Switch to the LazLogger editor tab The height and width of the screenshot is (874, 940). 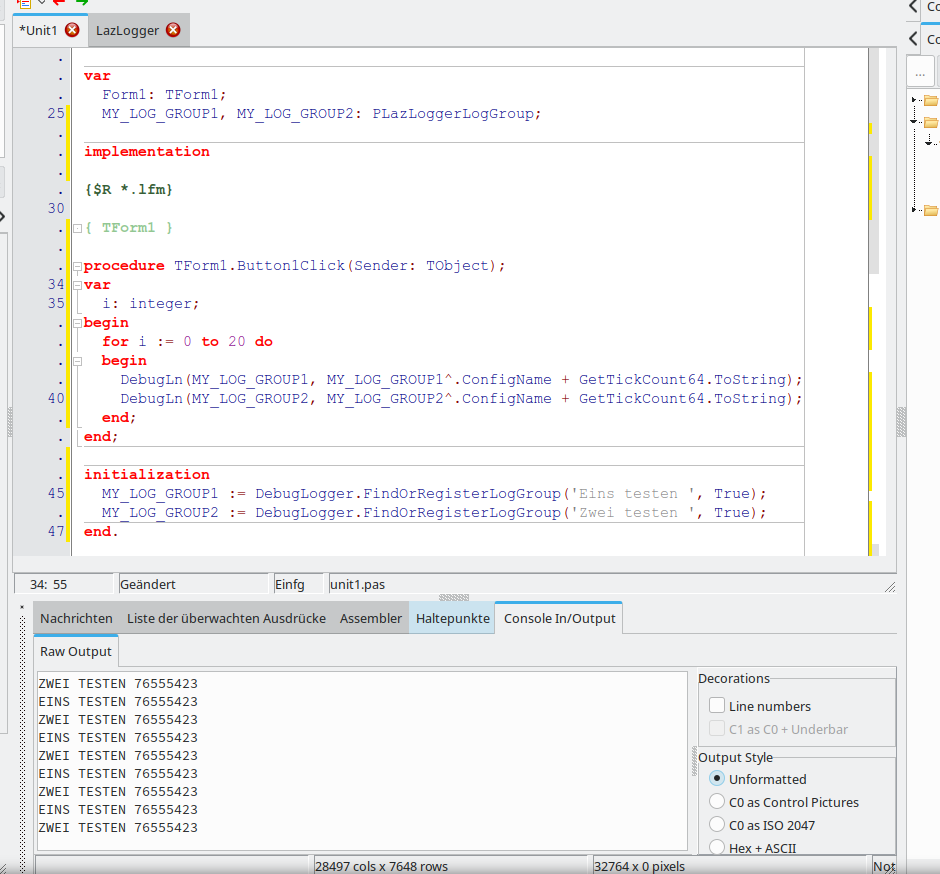click(x=127, y=30)
